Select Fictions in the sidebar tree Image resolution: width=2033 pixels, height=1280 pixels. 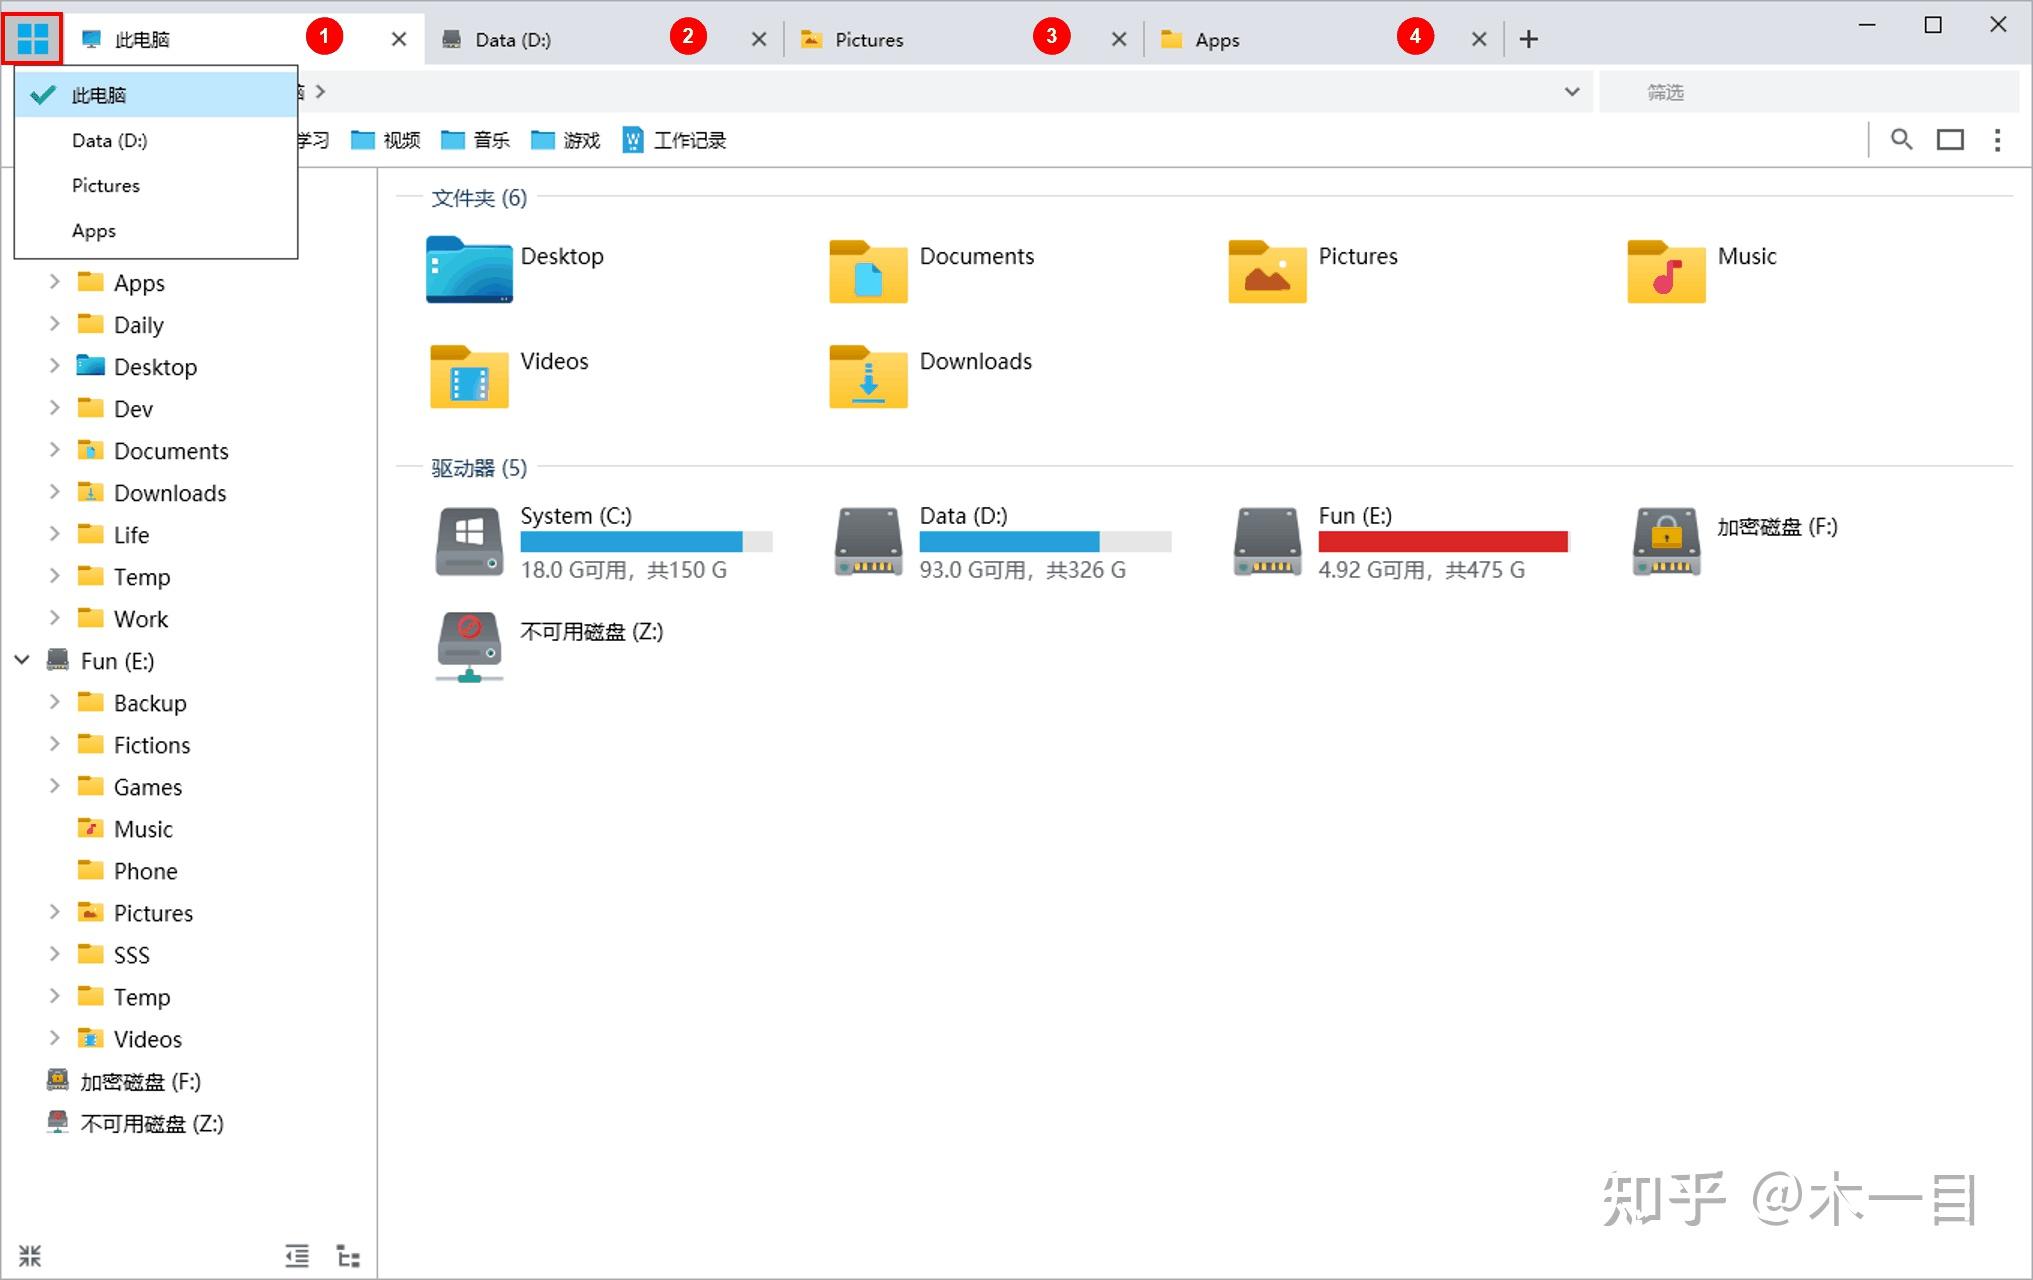coord(151,745)
